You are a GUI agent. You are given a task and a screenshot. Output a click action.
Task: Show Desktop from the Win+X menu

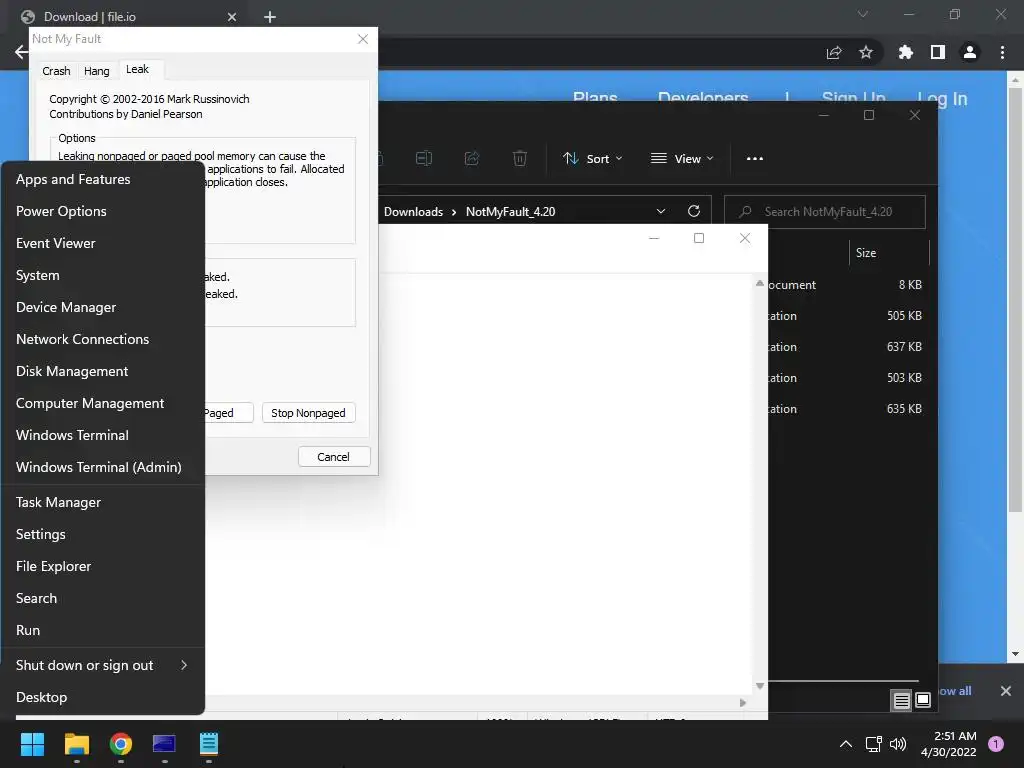coord(103,697)
